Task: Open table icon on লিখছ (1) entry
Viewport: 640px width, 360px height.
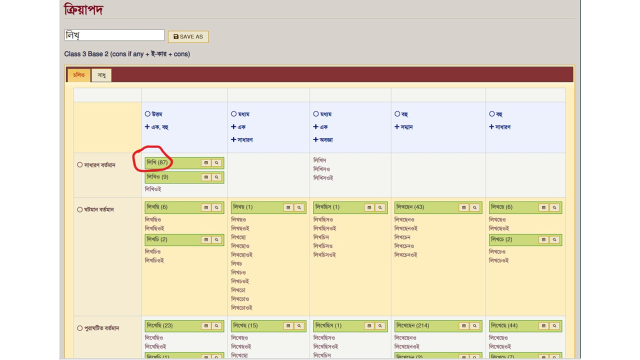Action: pos(289,207)
